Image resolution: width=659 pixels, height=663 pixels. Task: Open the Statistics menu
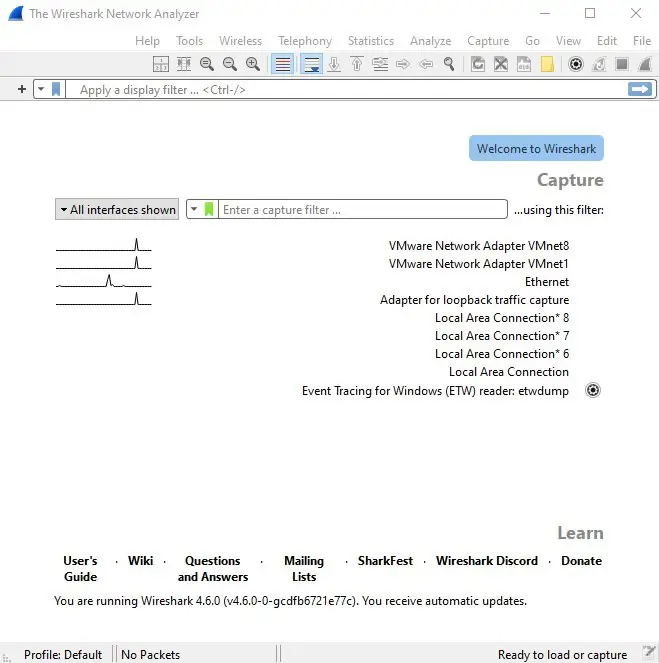coord(370,41)
